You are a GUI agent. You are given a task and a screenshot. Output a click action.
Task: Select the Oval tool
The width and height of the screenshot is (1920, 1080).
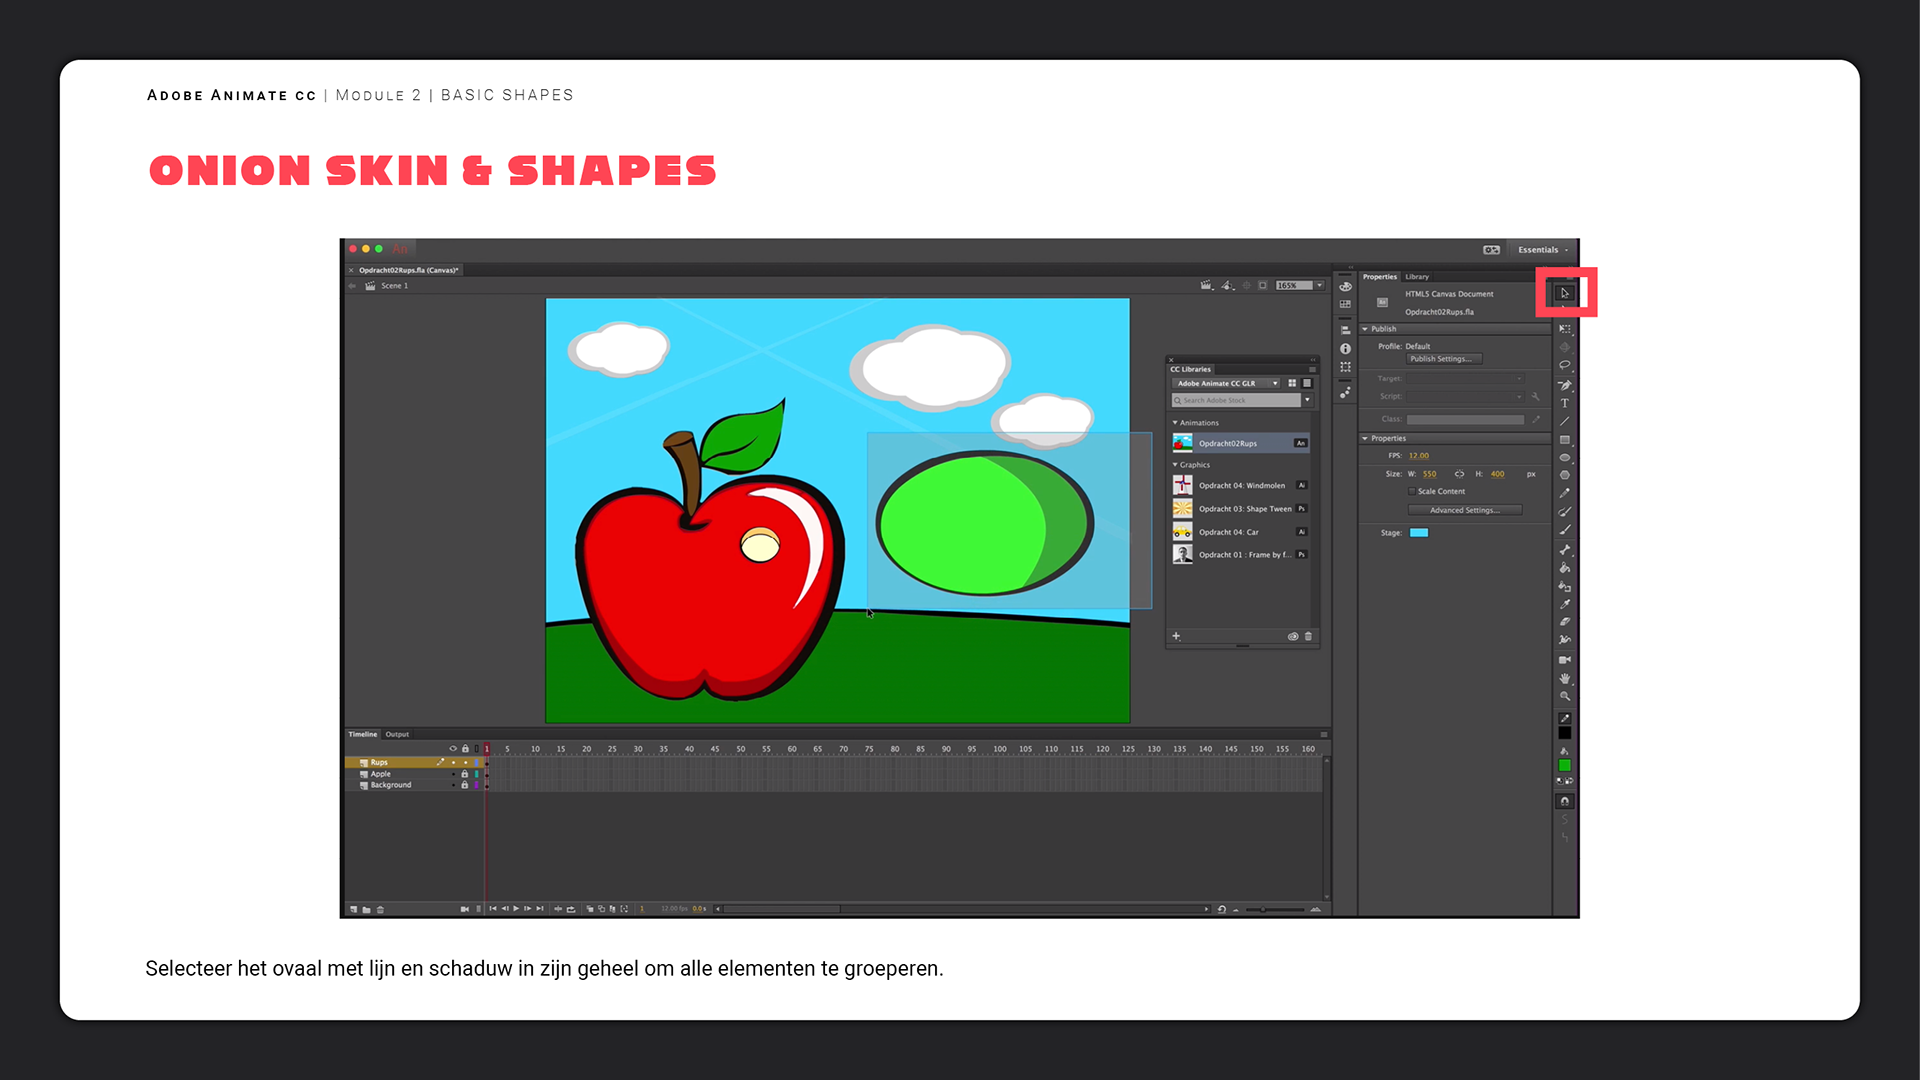[1565, 458]
